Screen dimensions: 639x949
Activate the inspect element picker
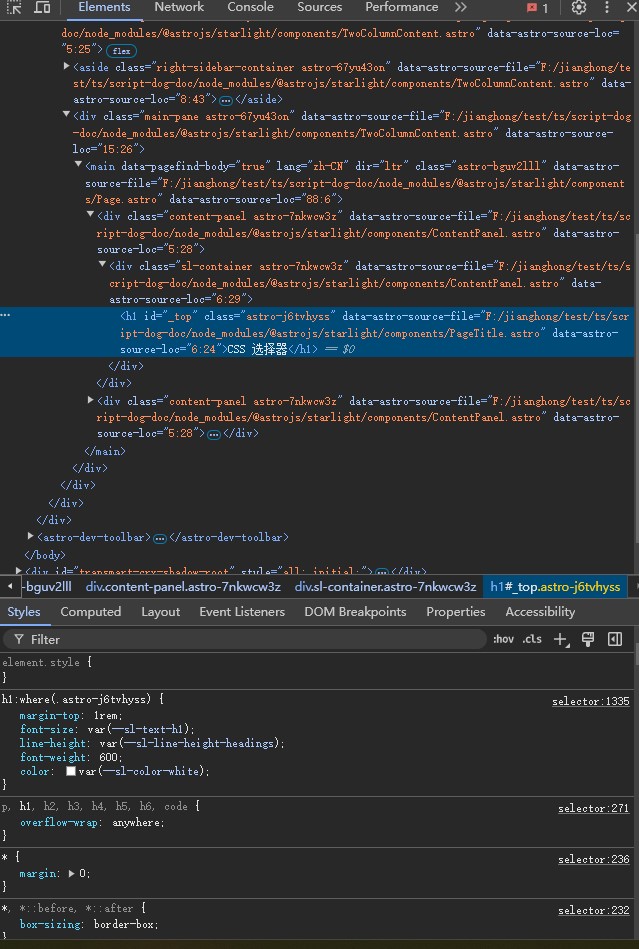tap(14, 7)
